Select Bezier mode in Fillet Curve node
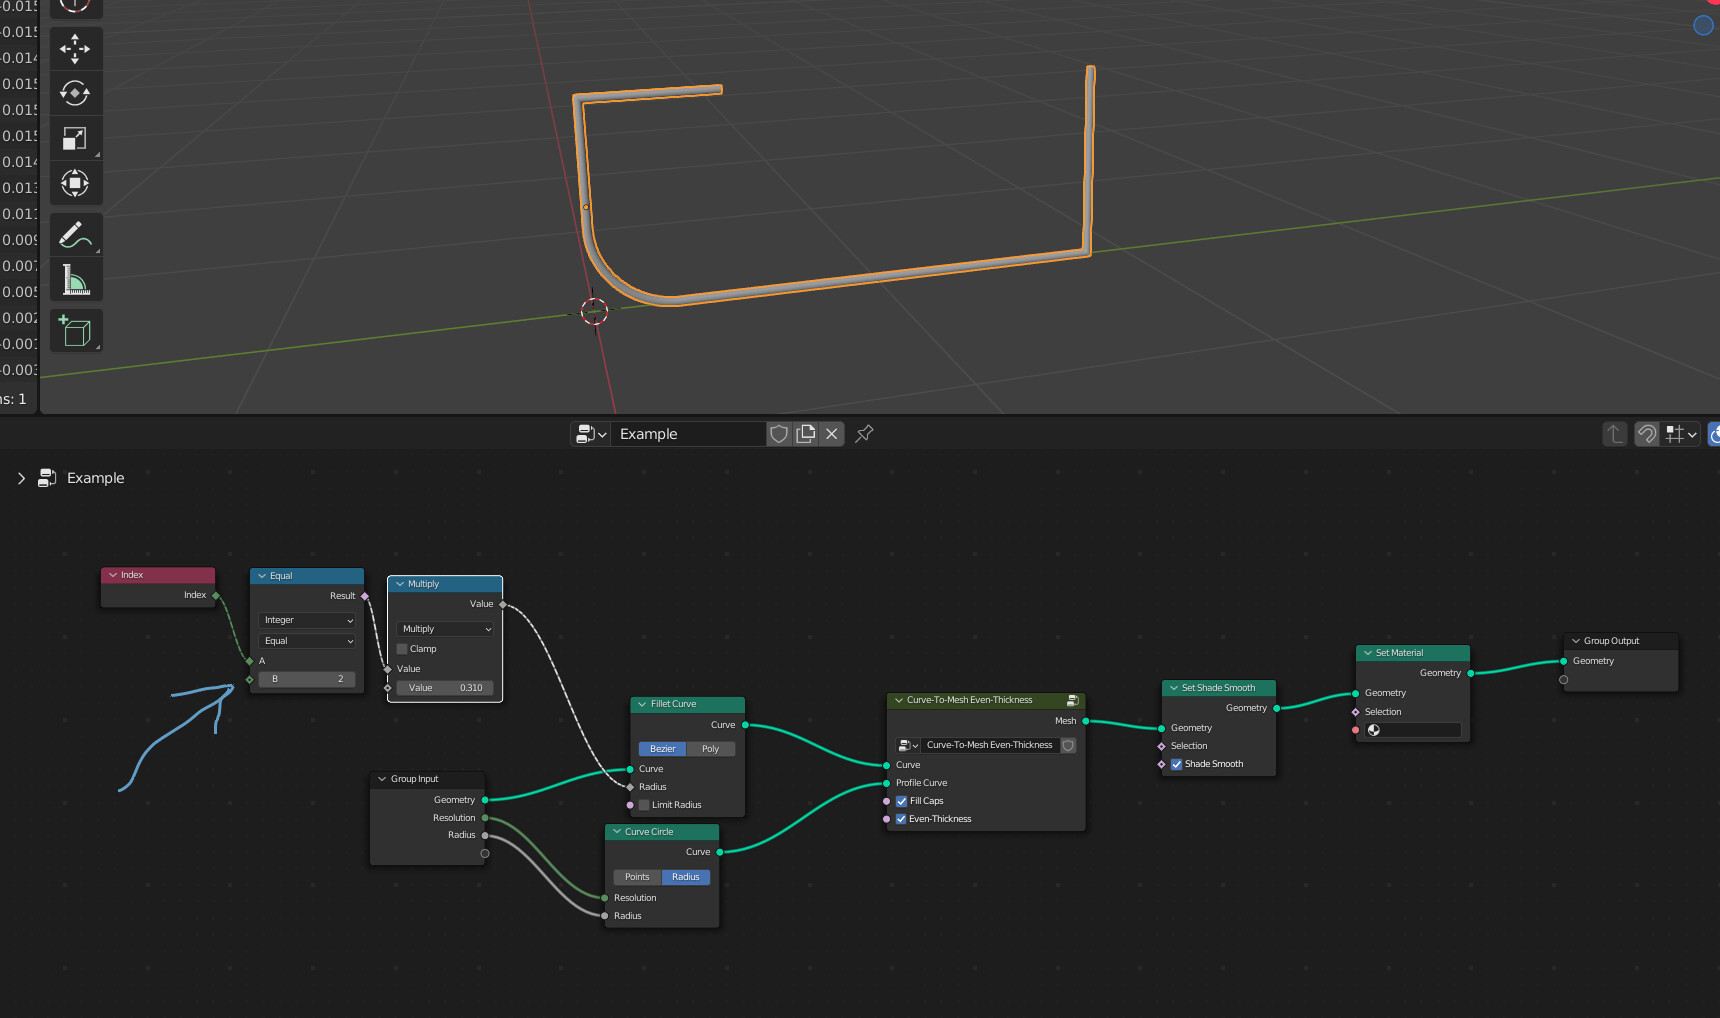1720x1018 pixels. 663,749
